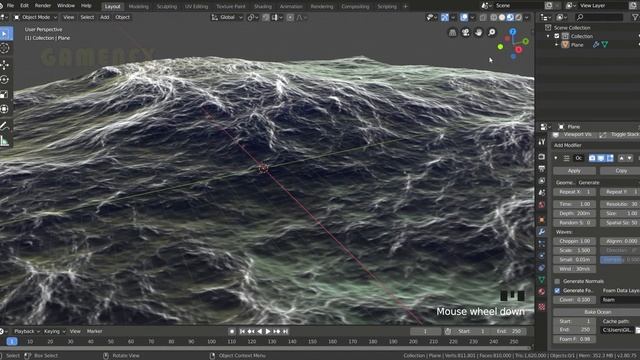Open the Object Mode dropdown

tap(35, 17)
